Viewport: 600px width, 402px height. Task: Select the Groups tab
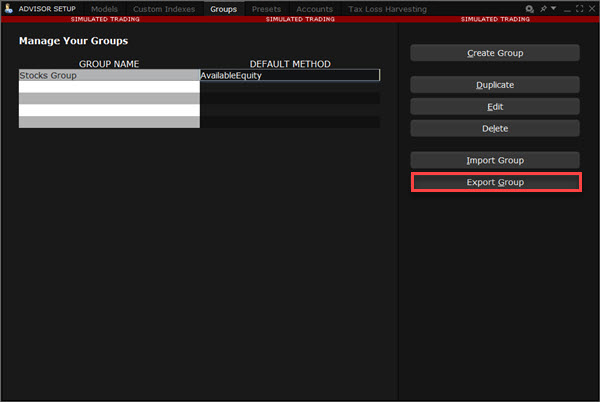(x=223, y=9)
